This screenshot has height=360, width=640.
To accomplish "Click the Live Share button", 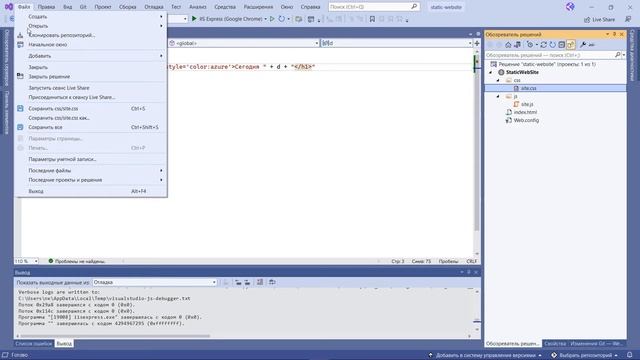I will pyautogui.click(x=600, y=20).
